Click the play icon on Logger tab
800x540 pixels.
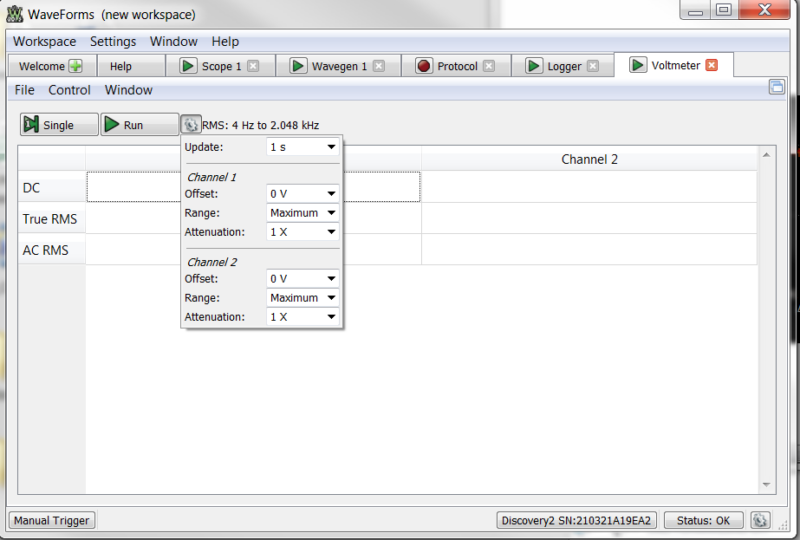tap(533, 66)
